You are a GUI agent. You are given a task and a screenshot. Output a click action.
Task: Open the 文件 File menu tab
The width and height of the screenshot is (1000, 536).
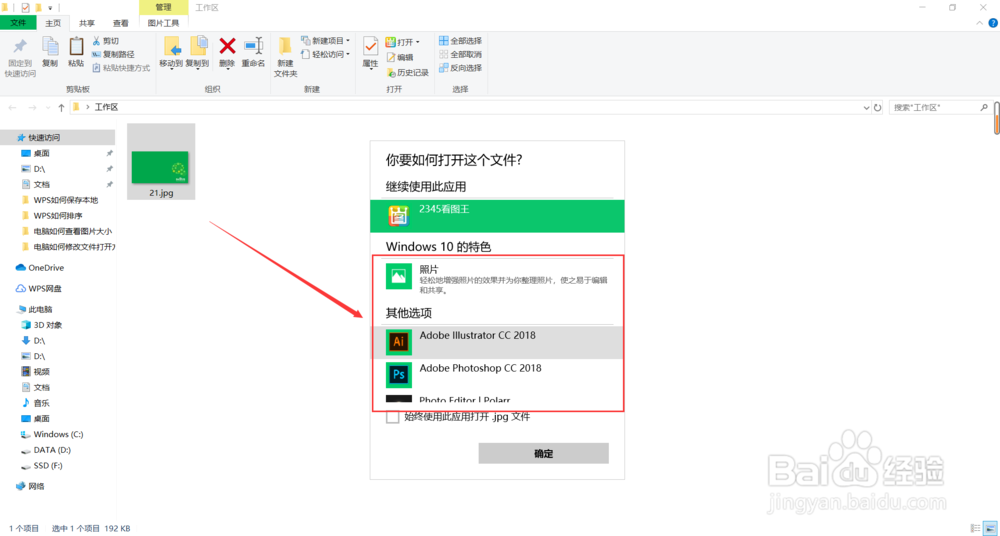[18, 23]
